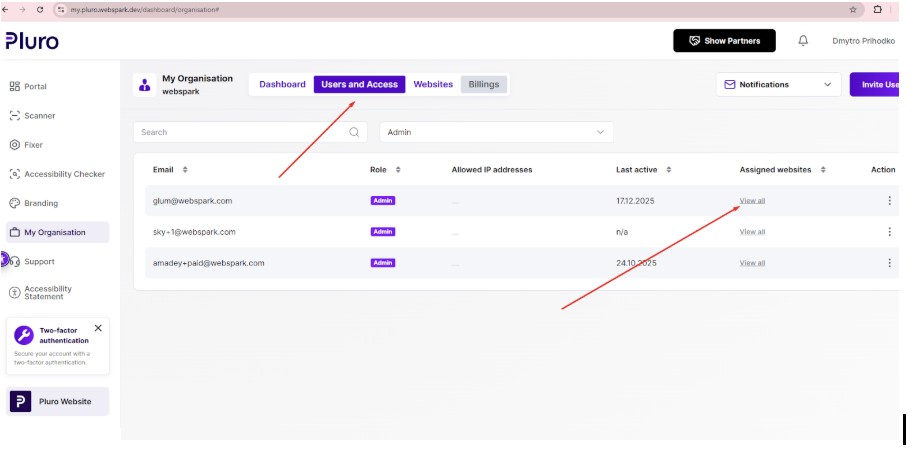Image resolution: width=915 pixels, height=453 pixels.
Task: Click the n/a last active value
Action: coord(622,232)
